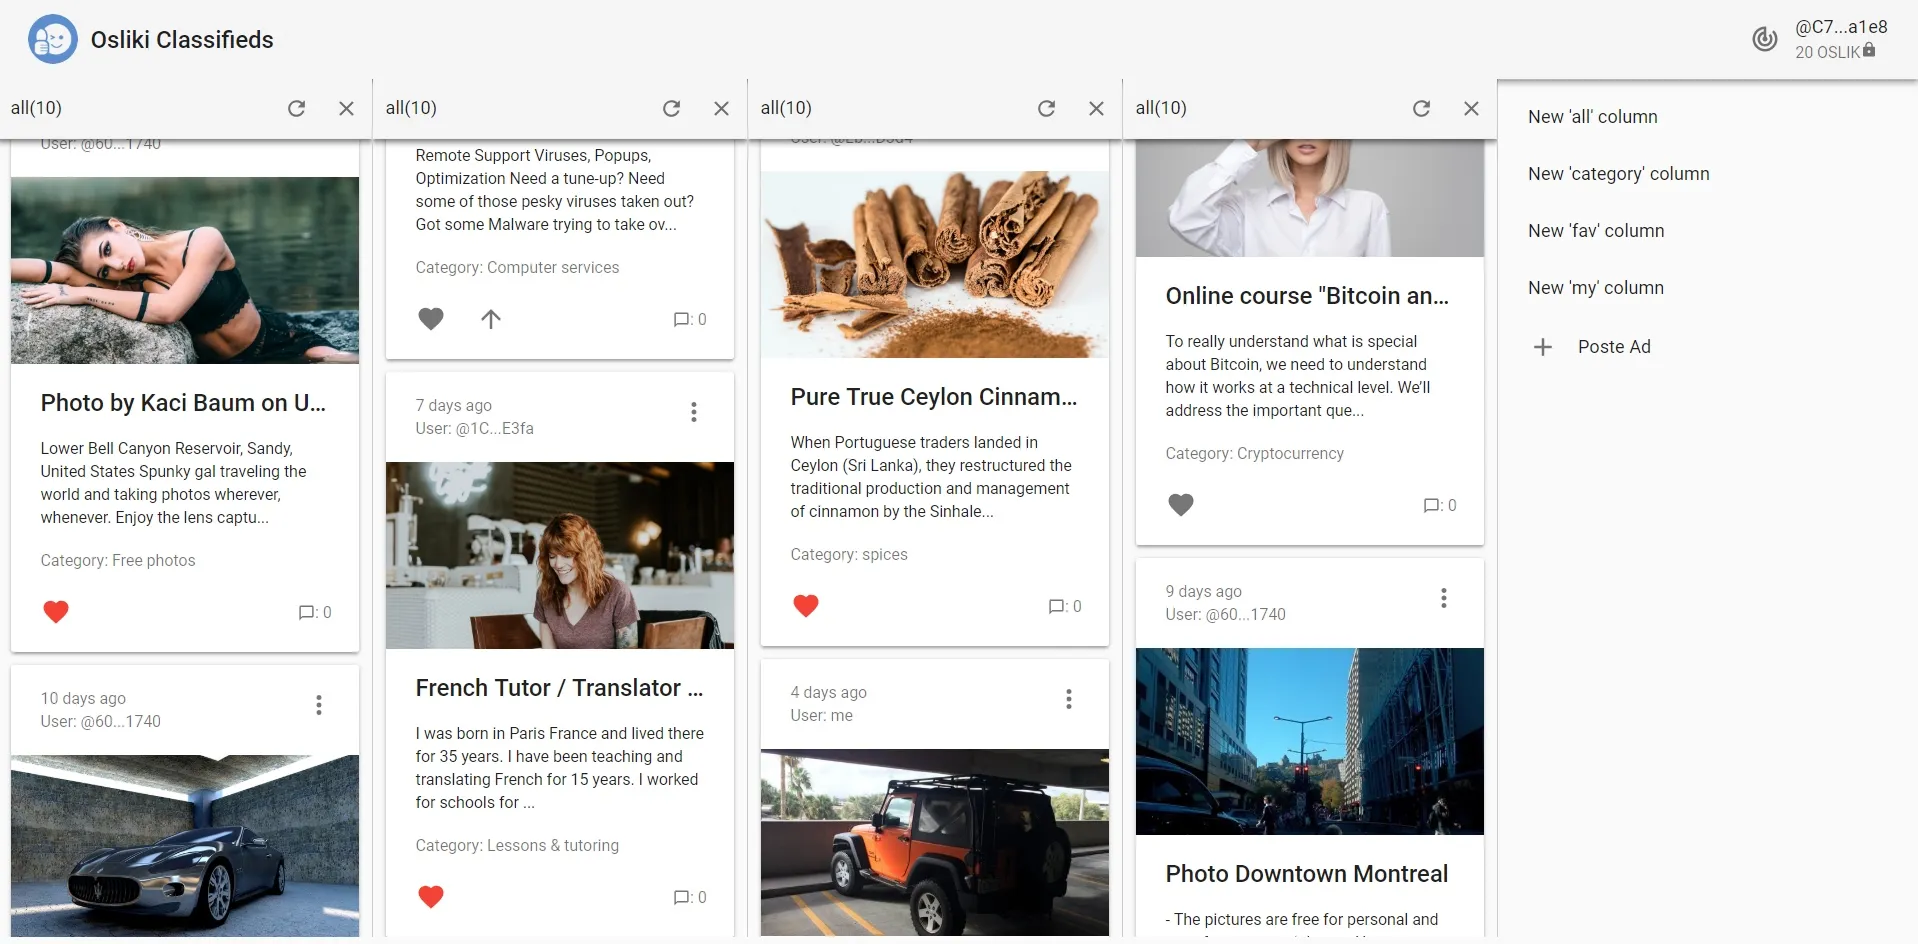Refresh the second 'all(10)' column
Viewport: 1918px width, 944px height.
(671, 108)
